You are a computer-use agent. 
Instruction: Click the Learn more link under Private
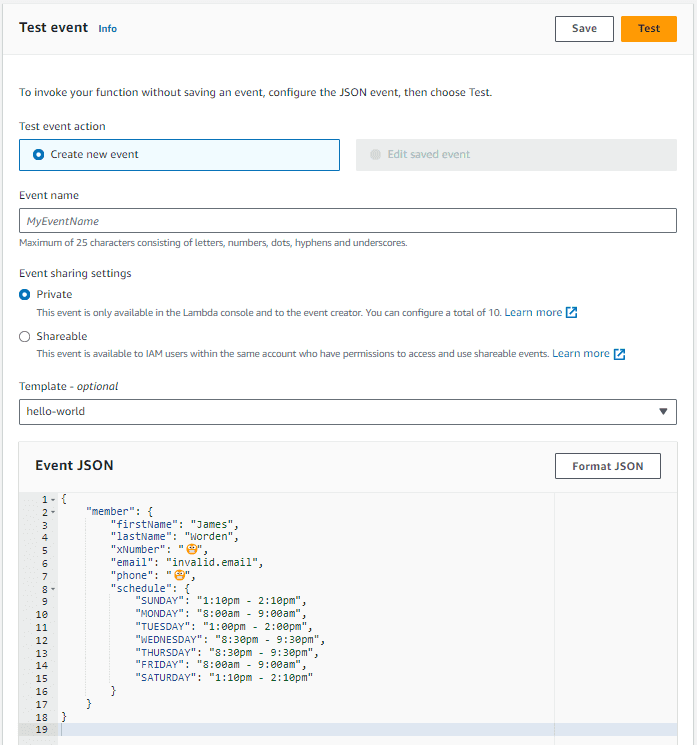tap(533, 313)
